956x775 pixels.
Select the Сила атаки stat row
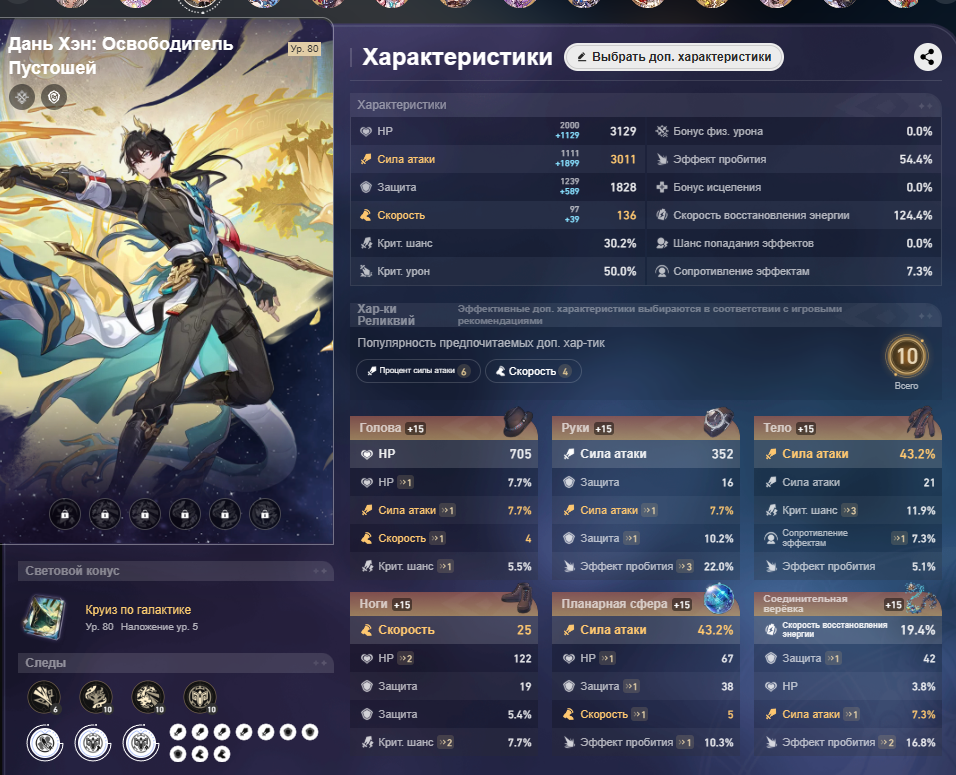coord(498,159)
